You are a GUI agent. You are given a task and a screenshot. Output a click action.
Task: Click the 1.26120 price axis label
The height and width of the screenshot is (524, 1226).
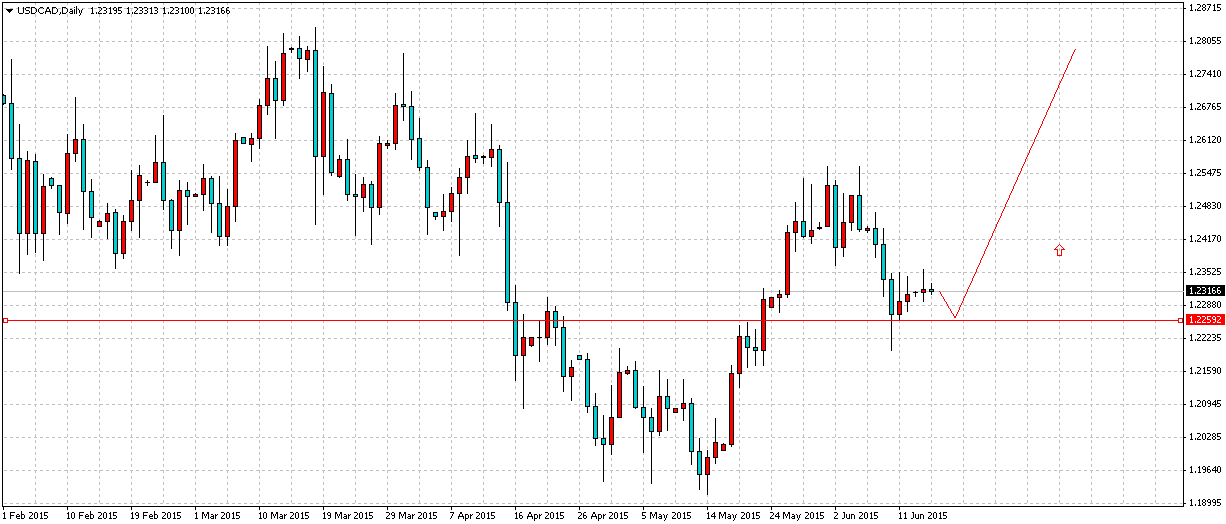pos(1204,140)
